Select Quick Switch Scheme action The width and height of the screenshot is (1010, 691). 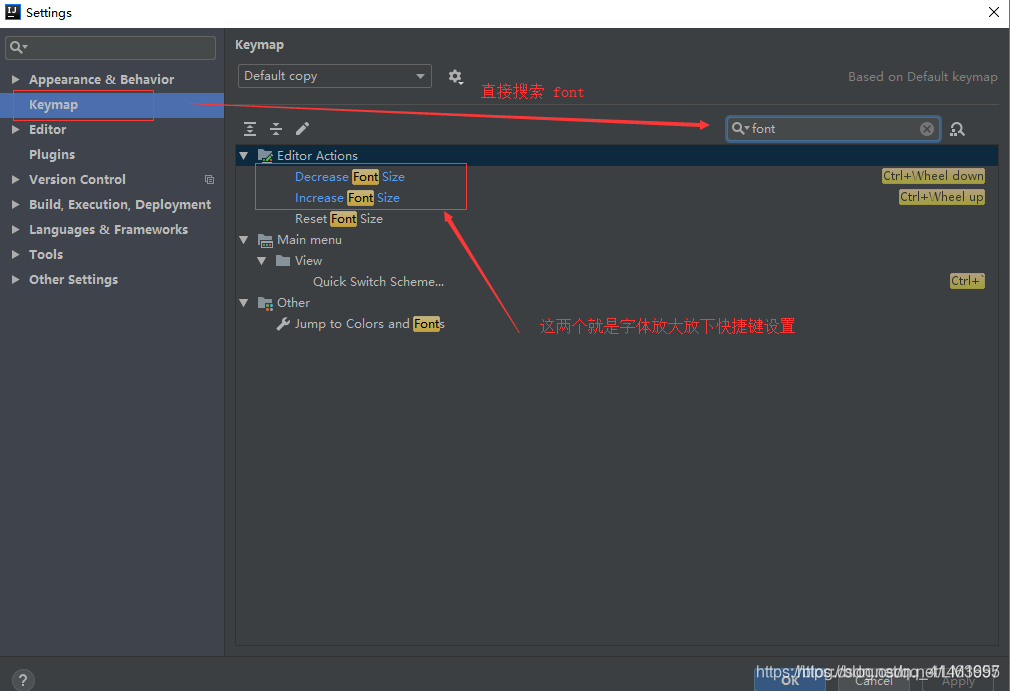(x=378, y=281)
